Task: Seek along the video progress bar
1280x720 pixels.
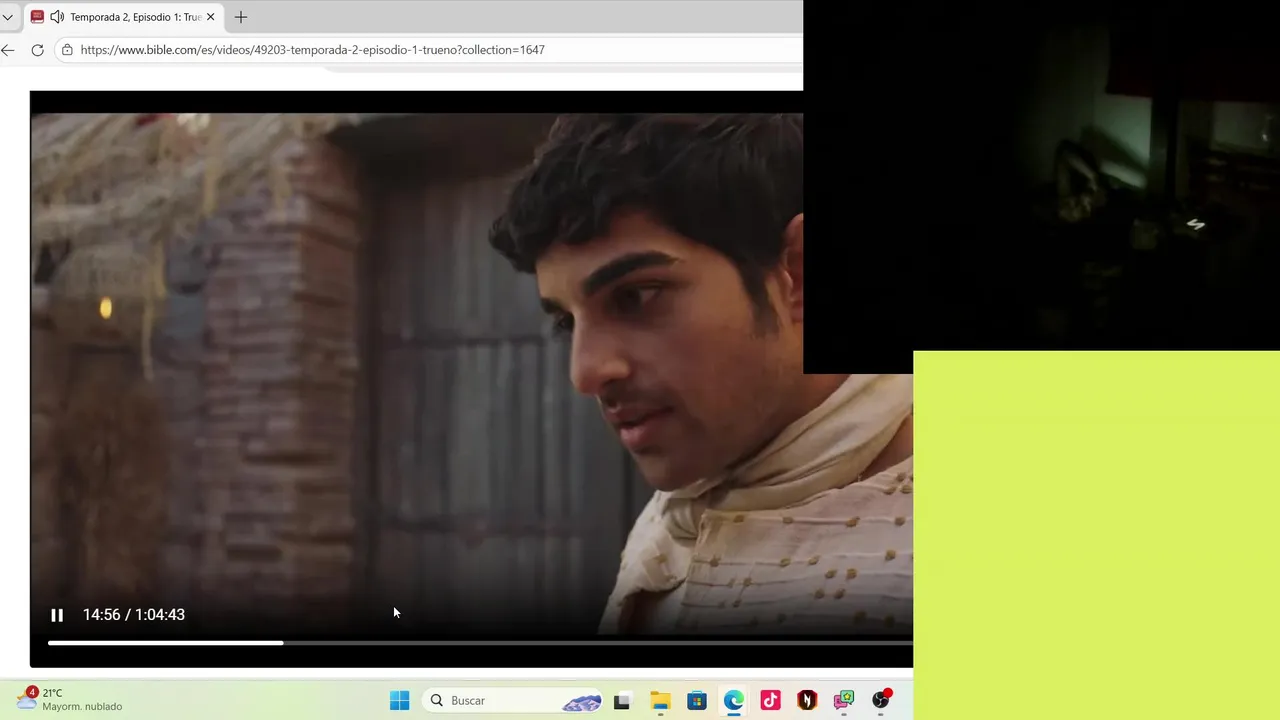Action: (x=480, y=643)
